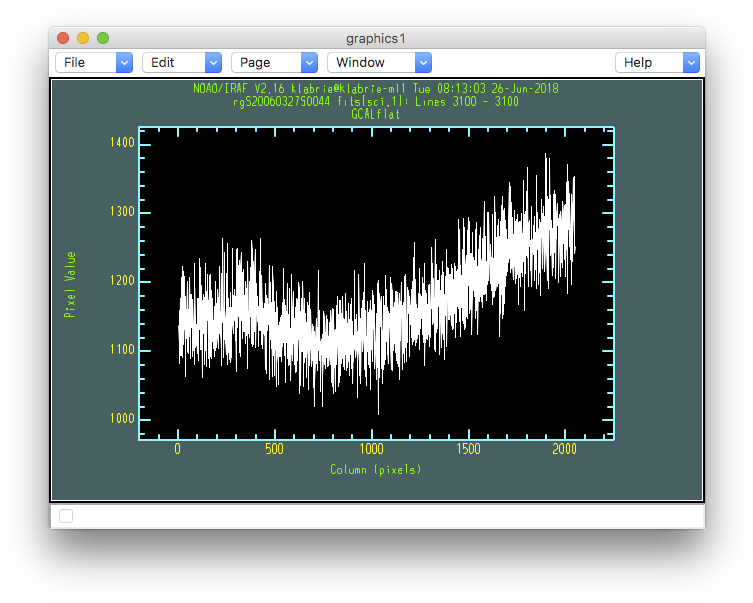Image resolution: width=753 pixels, height=603 pixels.
Task: Open the Help menu
Action: (x=657, y=62)
